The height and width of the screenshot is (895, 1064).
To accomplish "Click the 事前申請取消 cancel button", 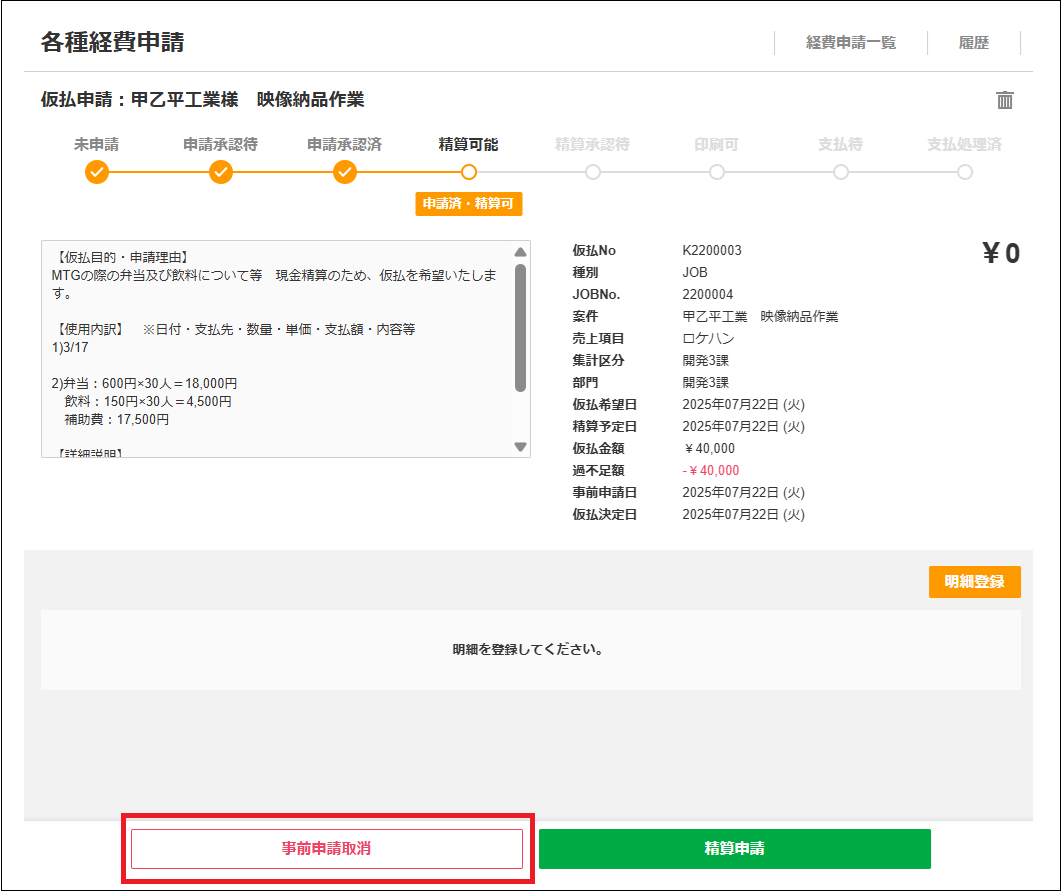I will (x=327, y=849).
